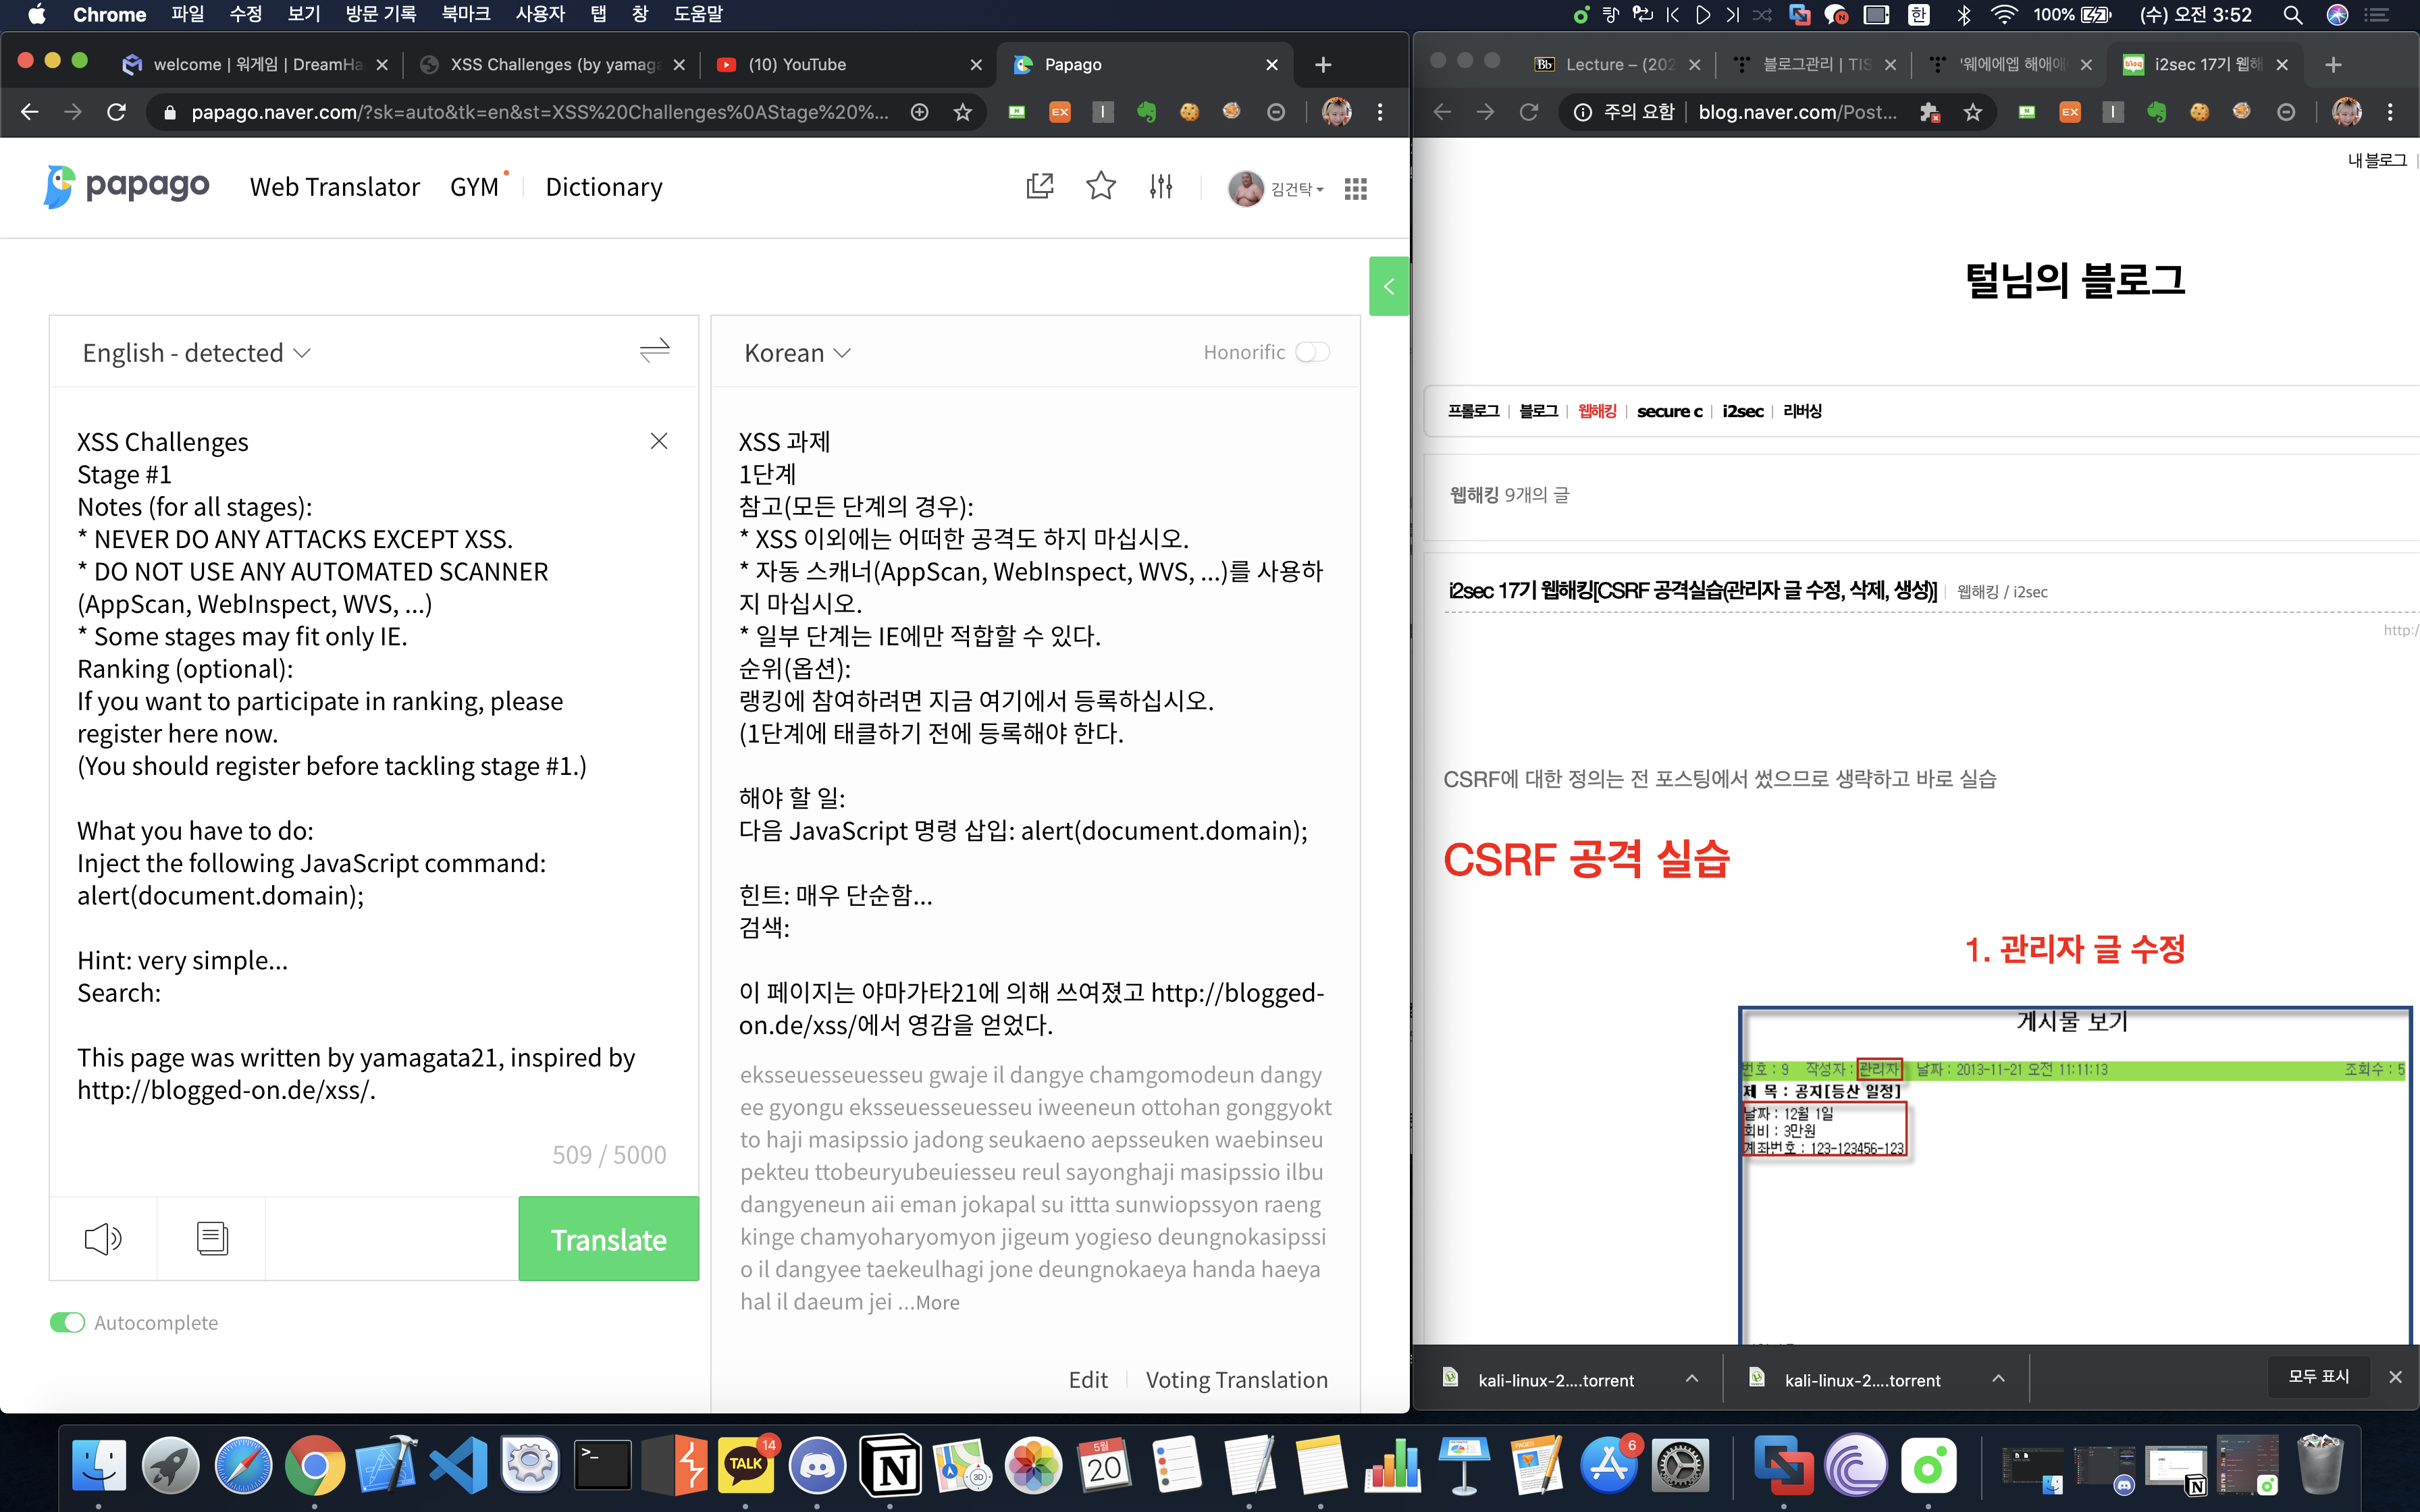
Task: Copy source text with copy icon
Action: 212,1238
